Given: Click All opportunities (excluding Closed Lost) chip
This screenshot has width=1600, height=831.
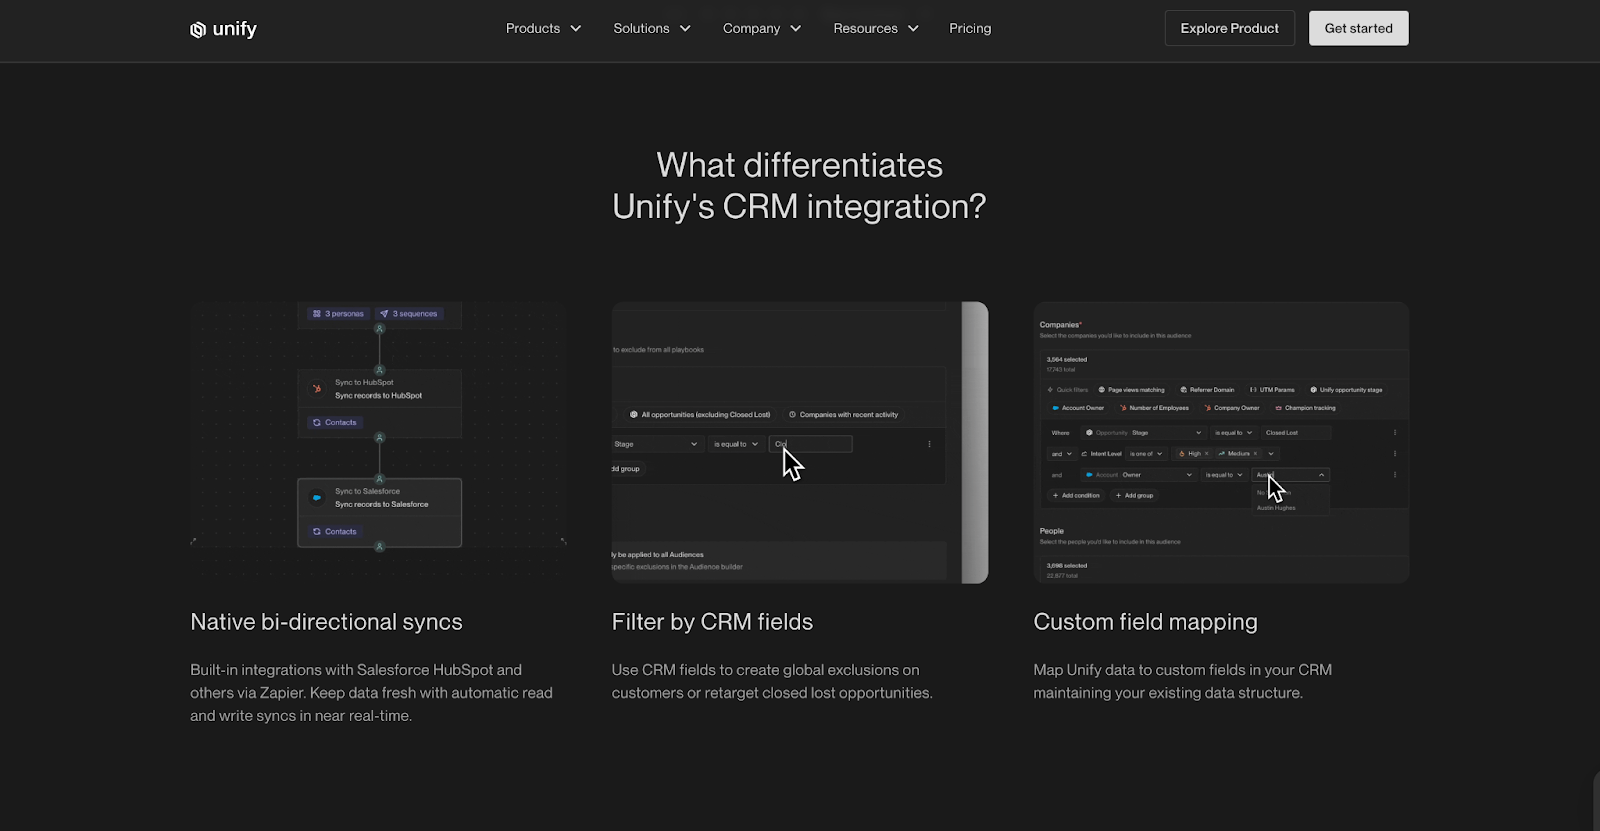Looking at the screenshot, I should pyautogui.click(x=700, y=414).
